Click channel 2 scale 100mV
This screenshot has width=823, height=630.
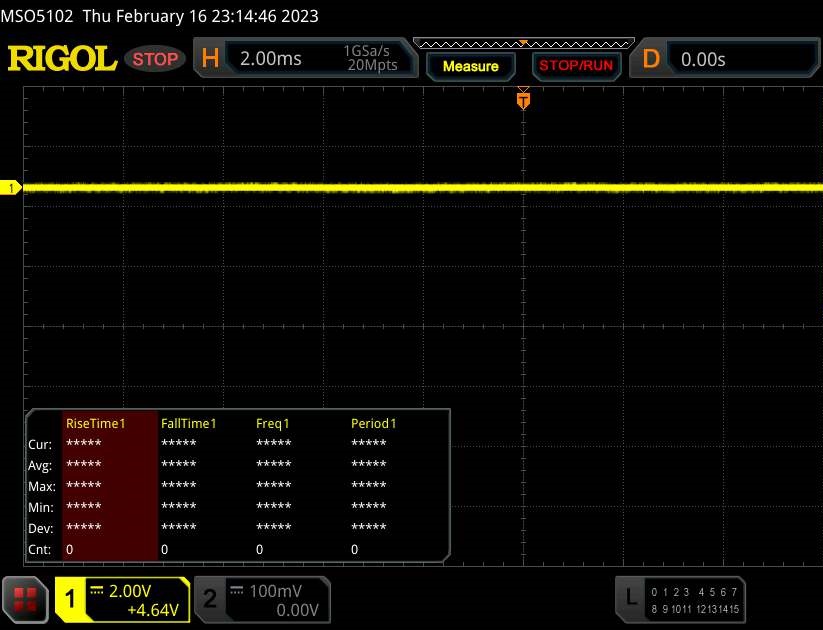coord(276,591)
